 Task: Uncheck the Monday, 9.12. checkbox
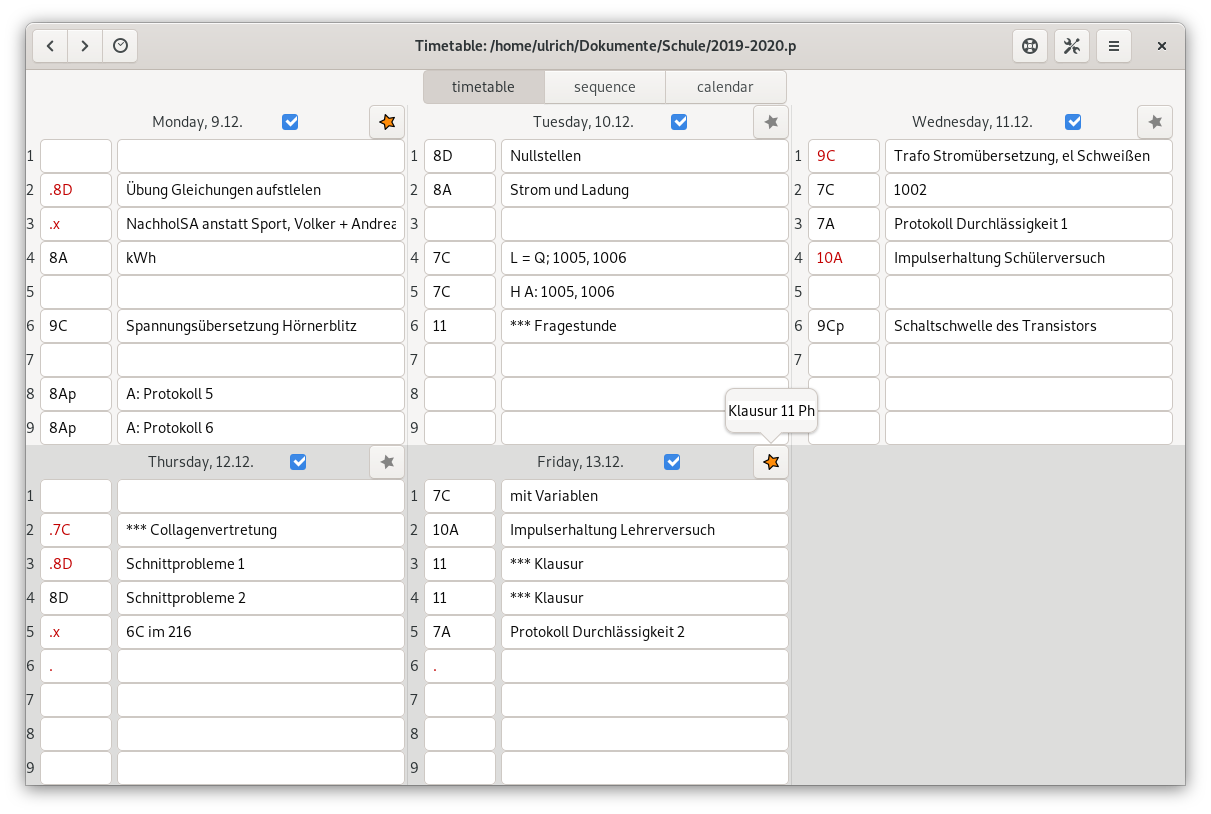click(x=290, y=122)
